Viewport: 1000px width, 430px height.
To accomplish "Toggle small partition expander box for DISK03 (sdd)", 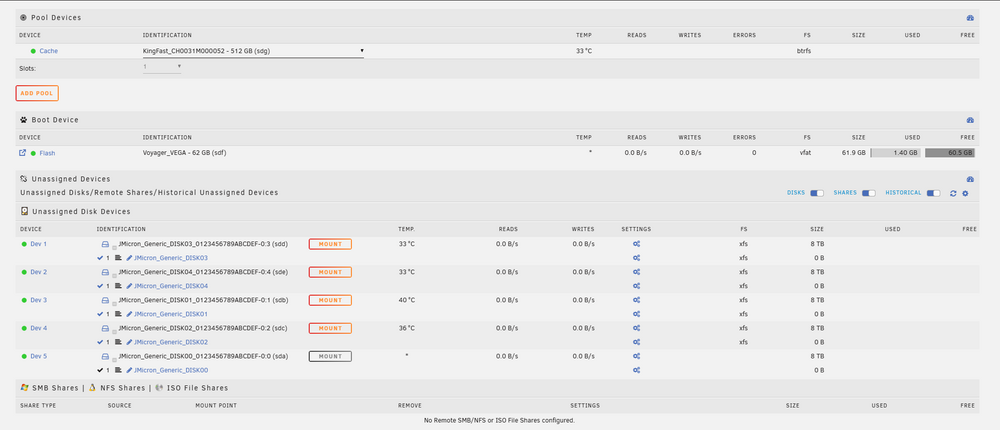I will click(x=114, y=247).
